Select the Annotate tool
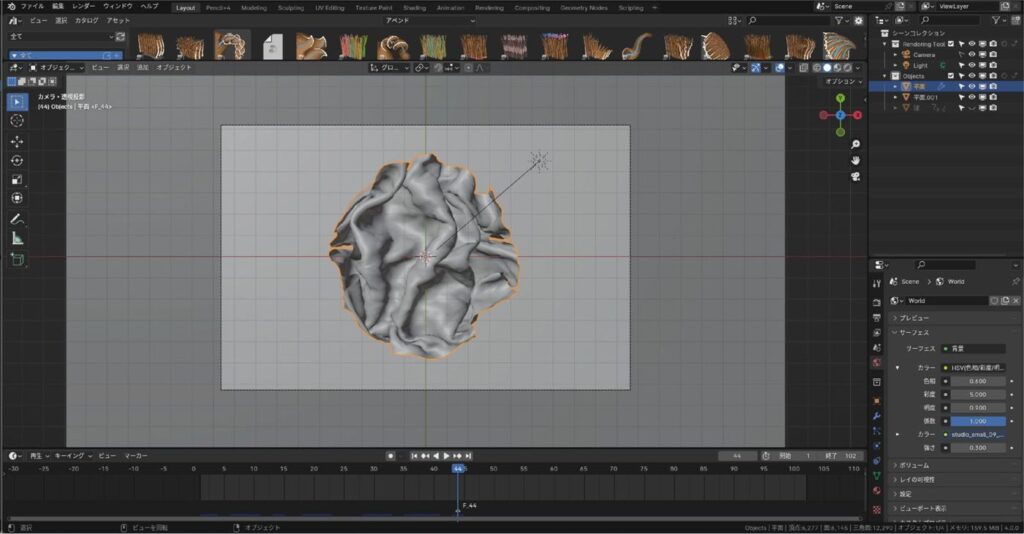The height and width of the screenshot is (534, 1024). click(x=17, y=219)
